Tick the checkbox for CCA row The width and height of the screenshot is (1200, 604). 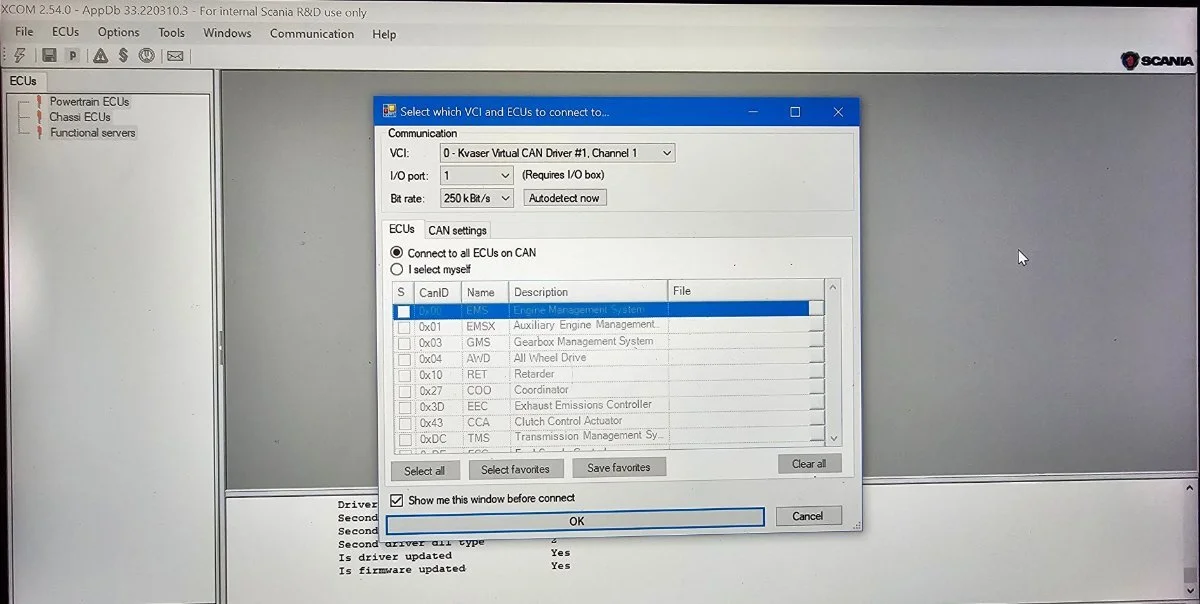pyautogui.click(x=403, y=423)
